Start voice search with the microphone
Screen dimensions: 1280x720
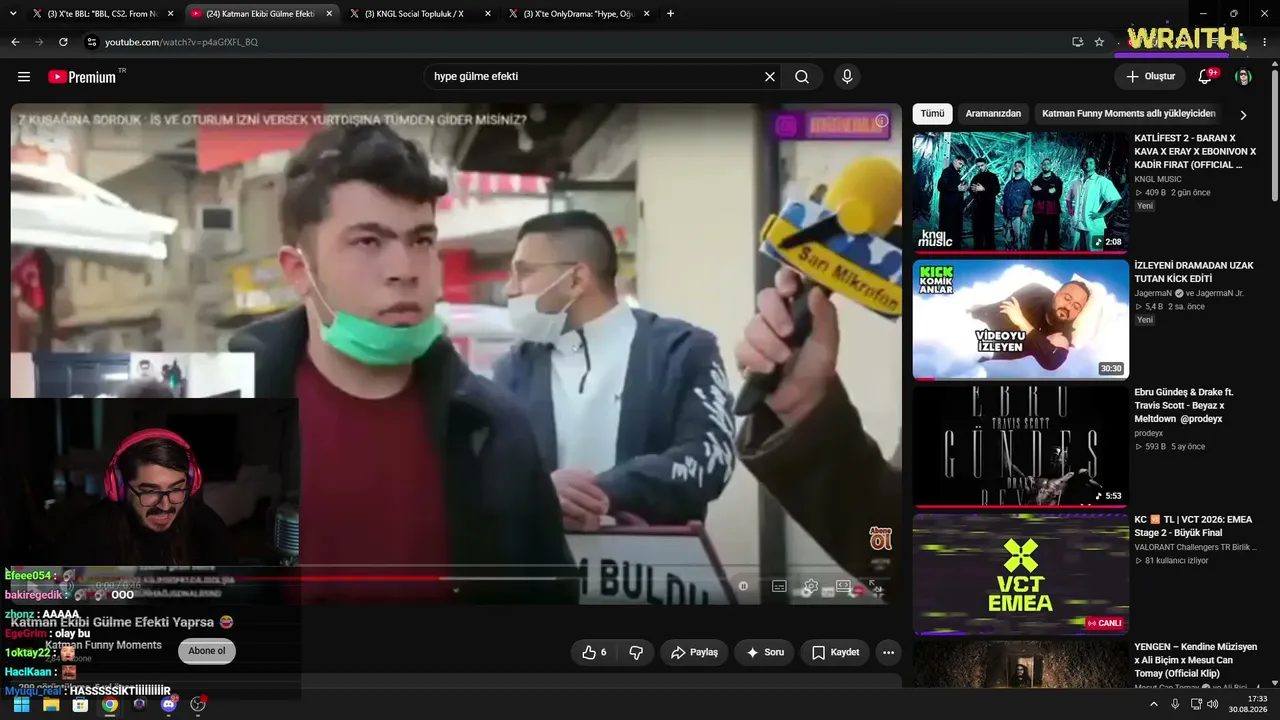(x=847, y=77)
